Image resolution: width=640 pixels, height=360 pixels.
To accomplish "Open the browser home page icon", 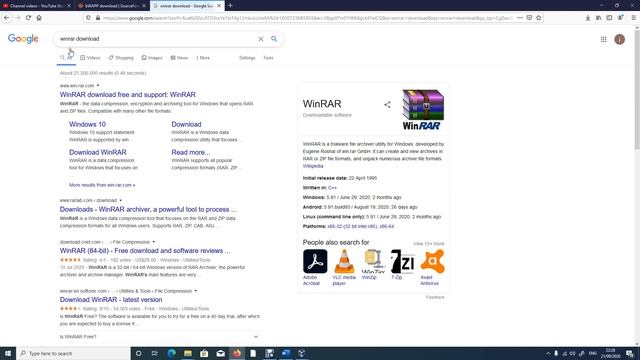I will tap(39, 18).
